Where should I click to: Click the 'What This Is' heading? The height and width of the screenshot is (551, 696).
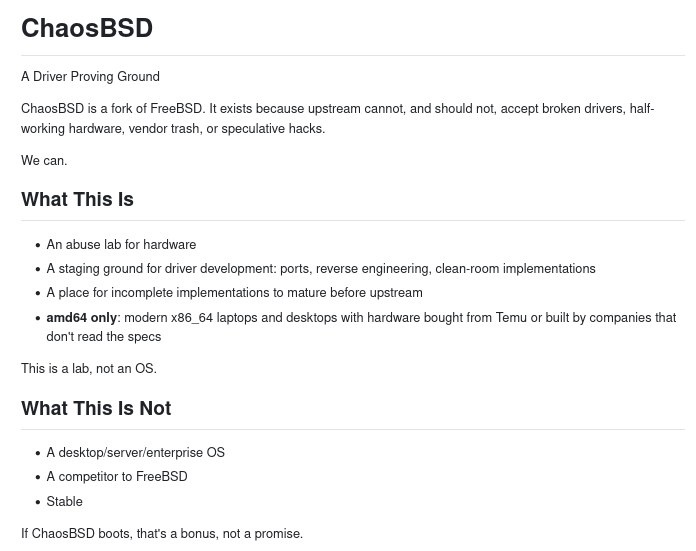[x=77, y=199]
